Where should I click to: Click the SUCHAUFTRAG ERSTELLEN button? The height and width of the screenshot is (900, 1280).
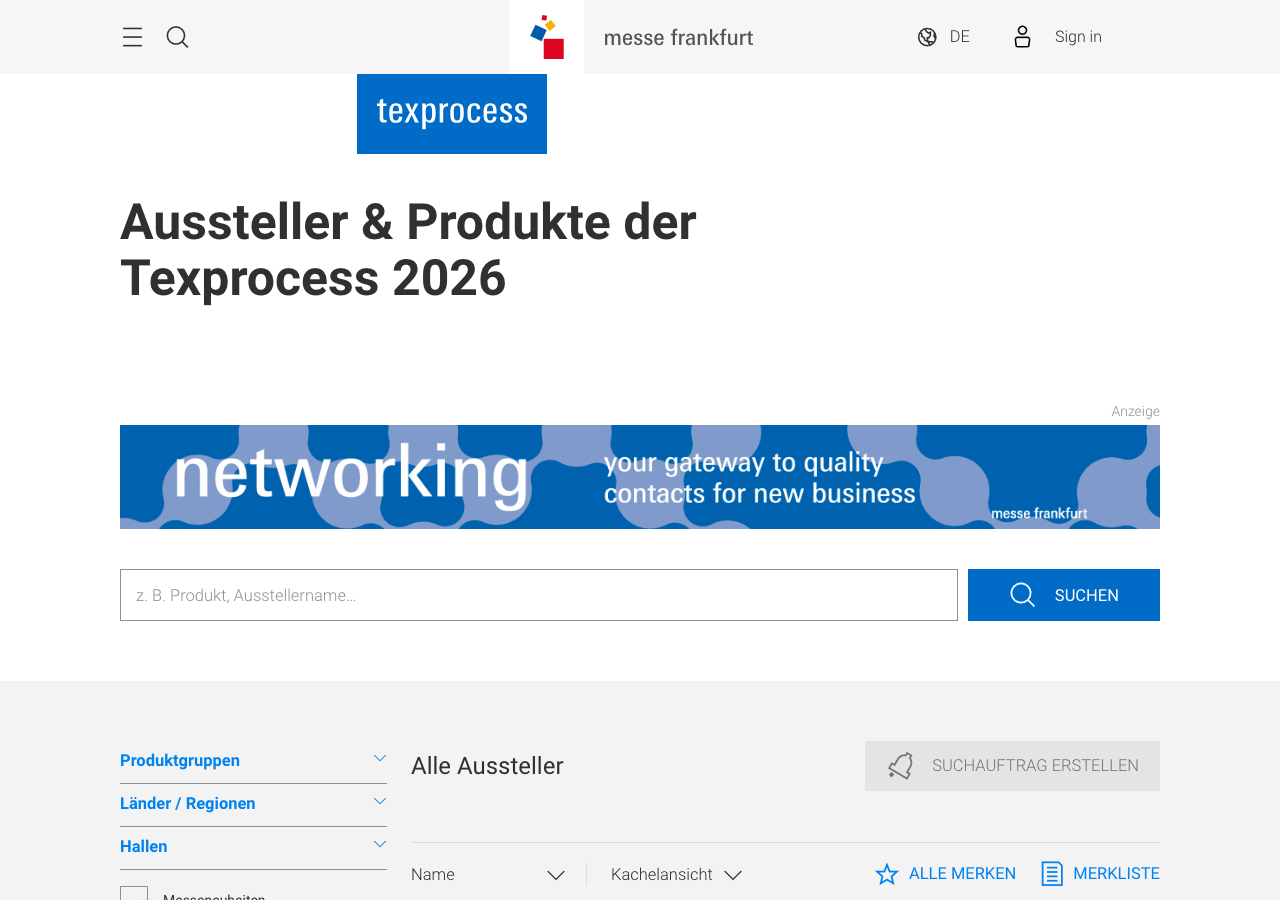point(1012,766)
